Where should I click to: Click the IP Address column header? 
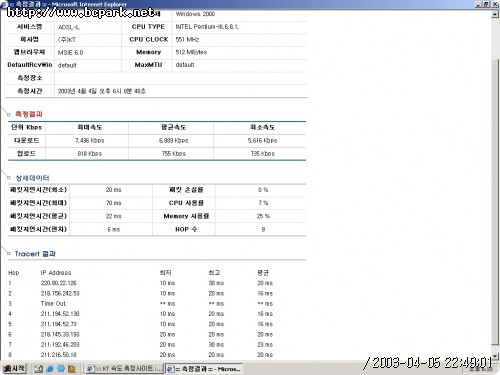coord(56,273)
